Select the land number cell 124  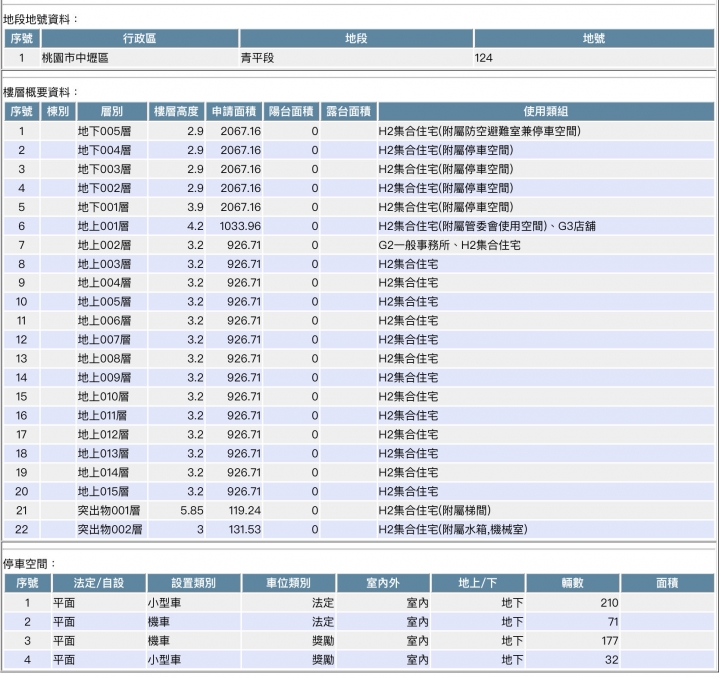(484, 58)
